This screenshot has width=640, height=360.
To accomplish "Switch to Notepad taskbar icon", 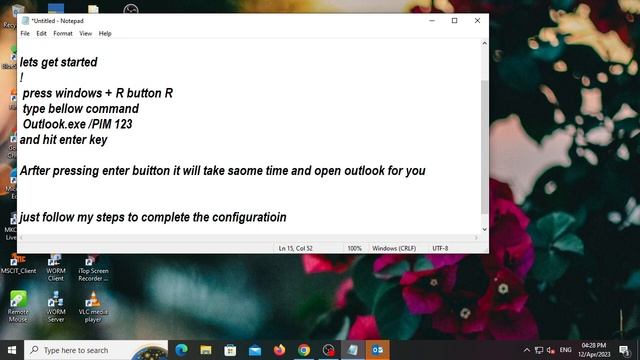I will click(x=353, y=350).
